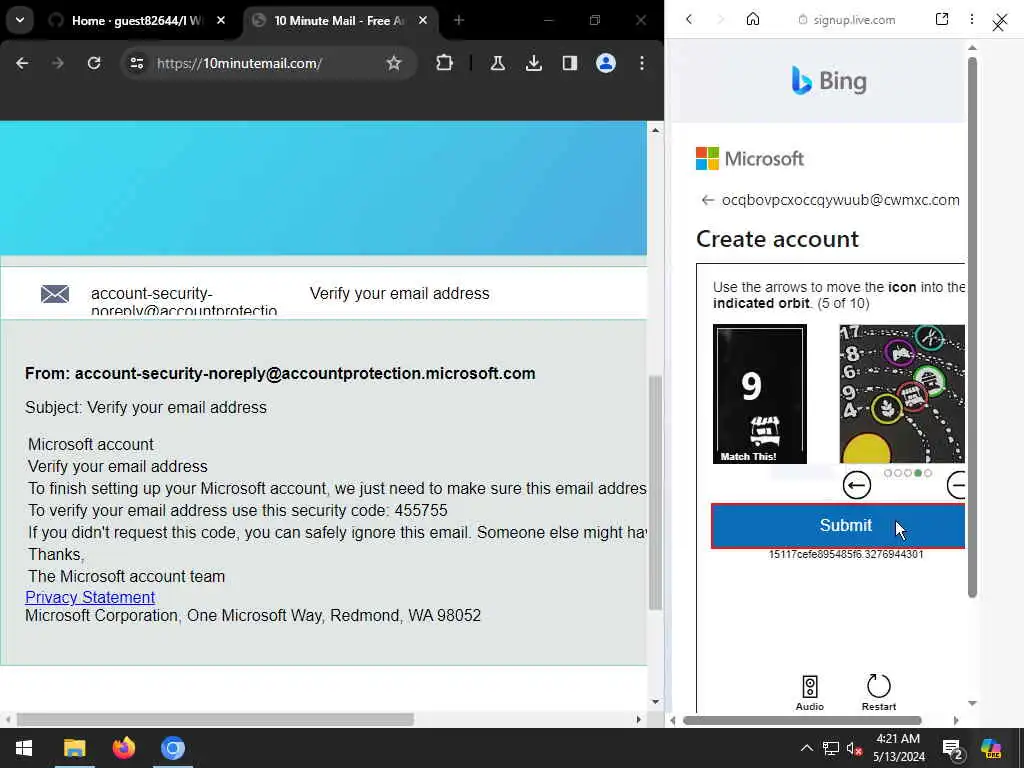Close the Home guest82644 tab
Viewport: 1024px width, 768px height.
coord(221,21)
